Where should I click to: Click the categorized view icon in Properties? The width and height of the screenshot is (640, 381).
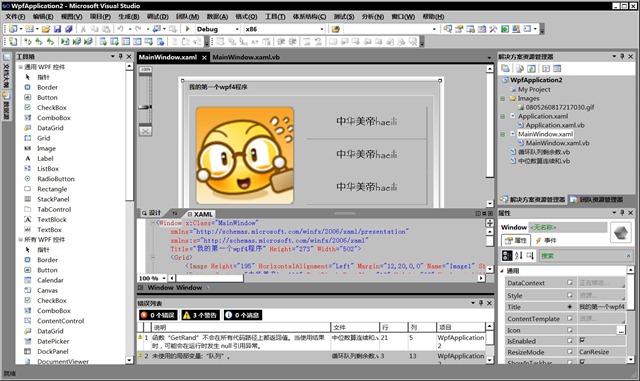point(507,256)
